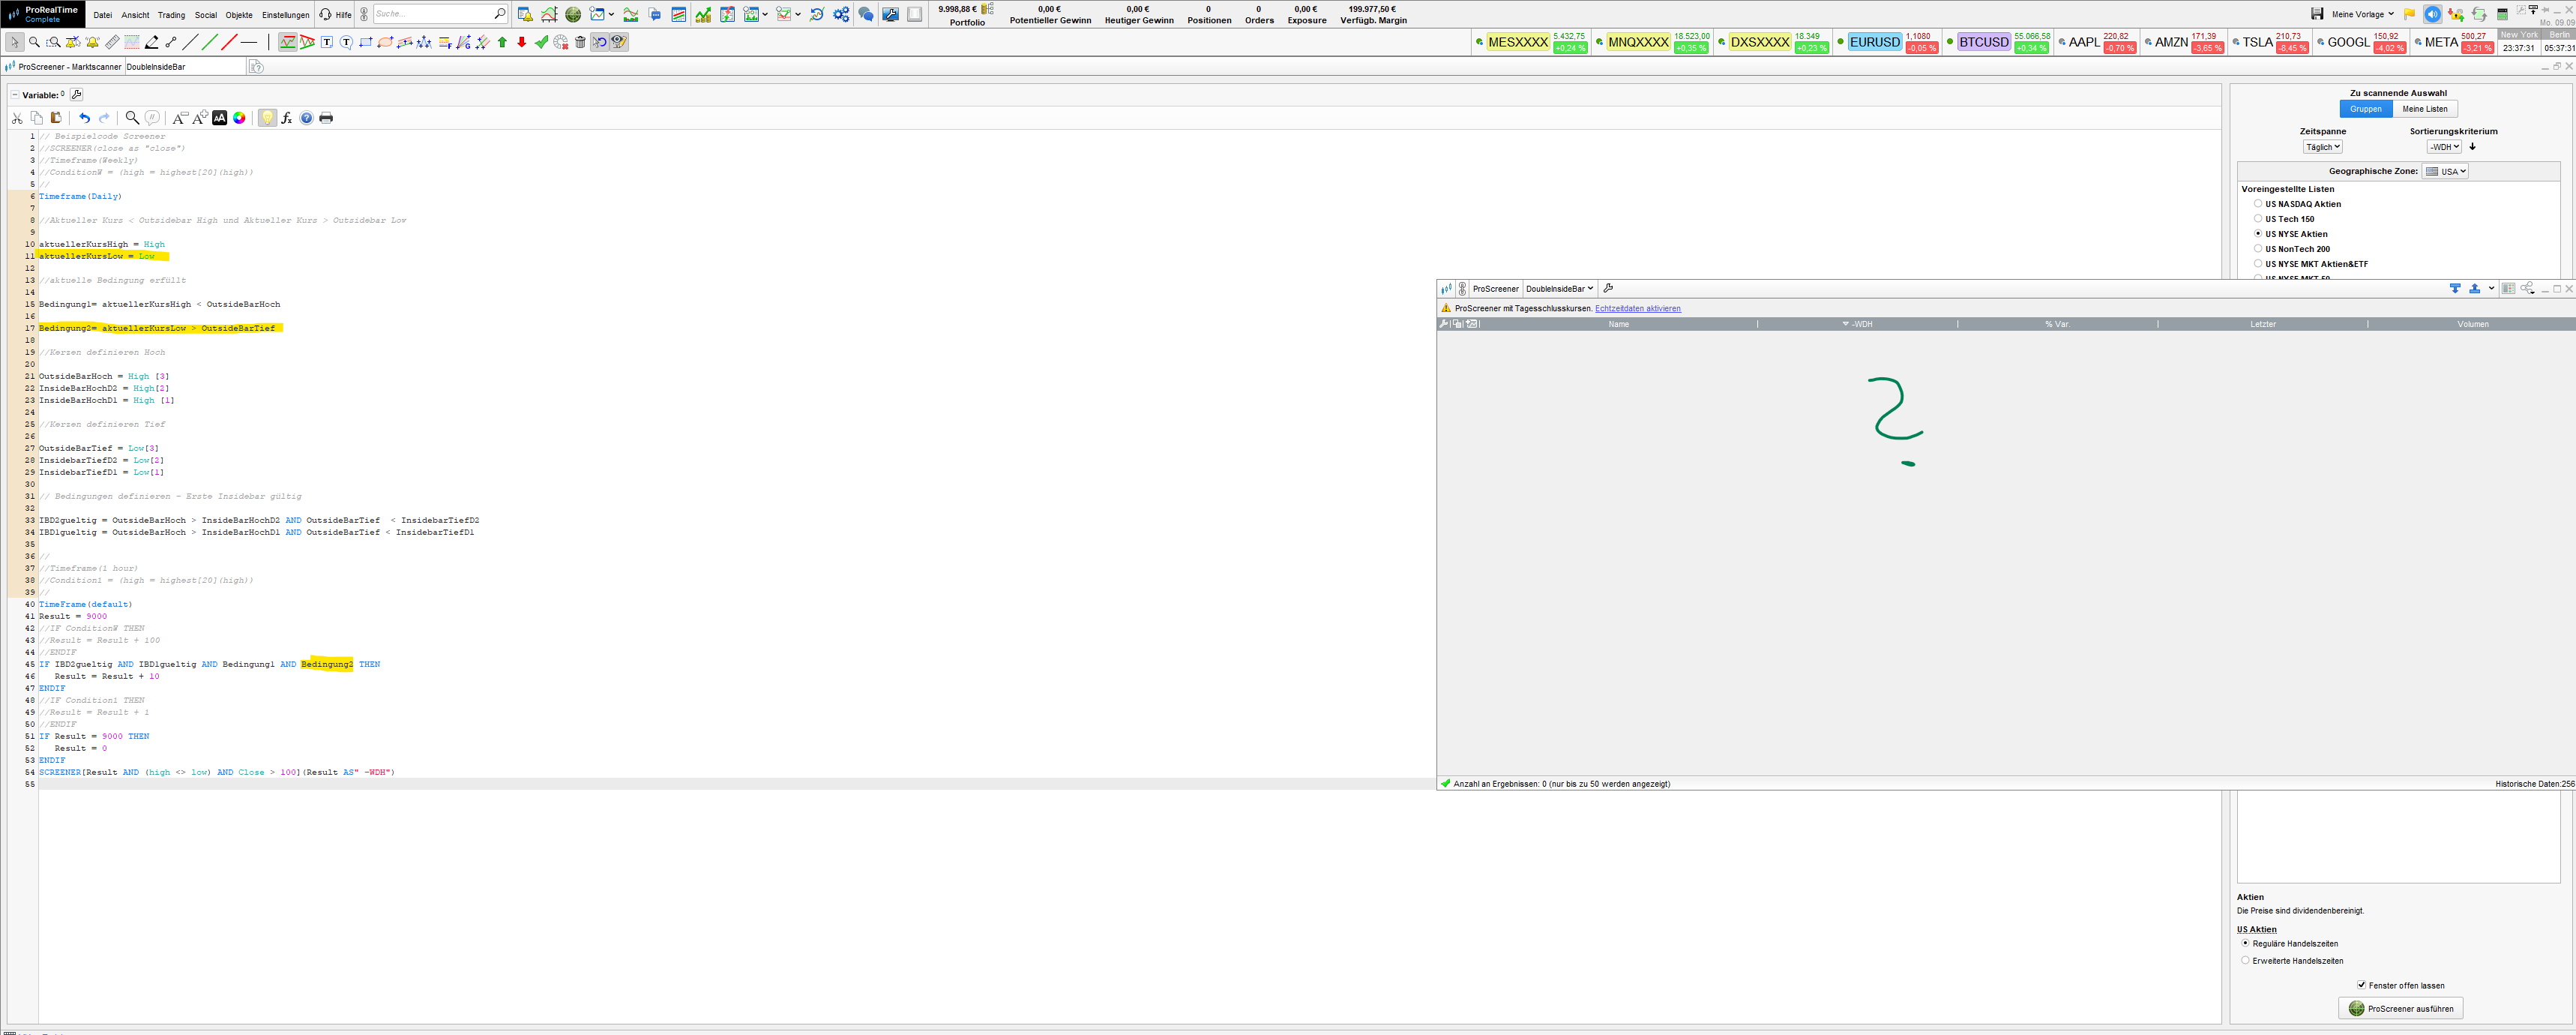This screenshot has height=1035, width=2576.
Task: Click the printer icon in code editor
Action: (x=326, y=118)
